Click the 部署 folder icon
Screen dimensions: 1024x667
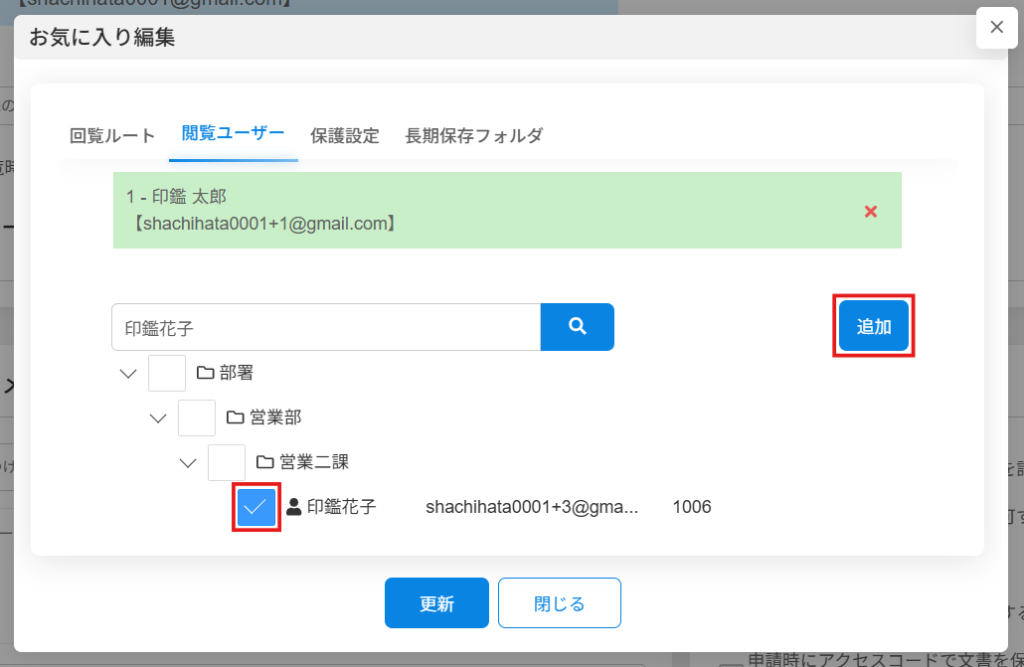coord(205,373)
